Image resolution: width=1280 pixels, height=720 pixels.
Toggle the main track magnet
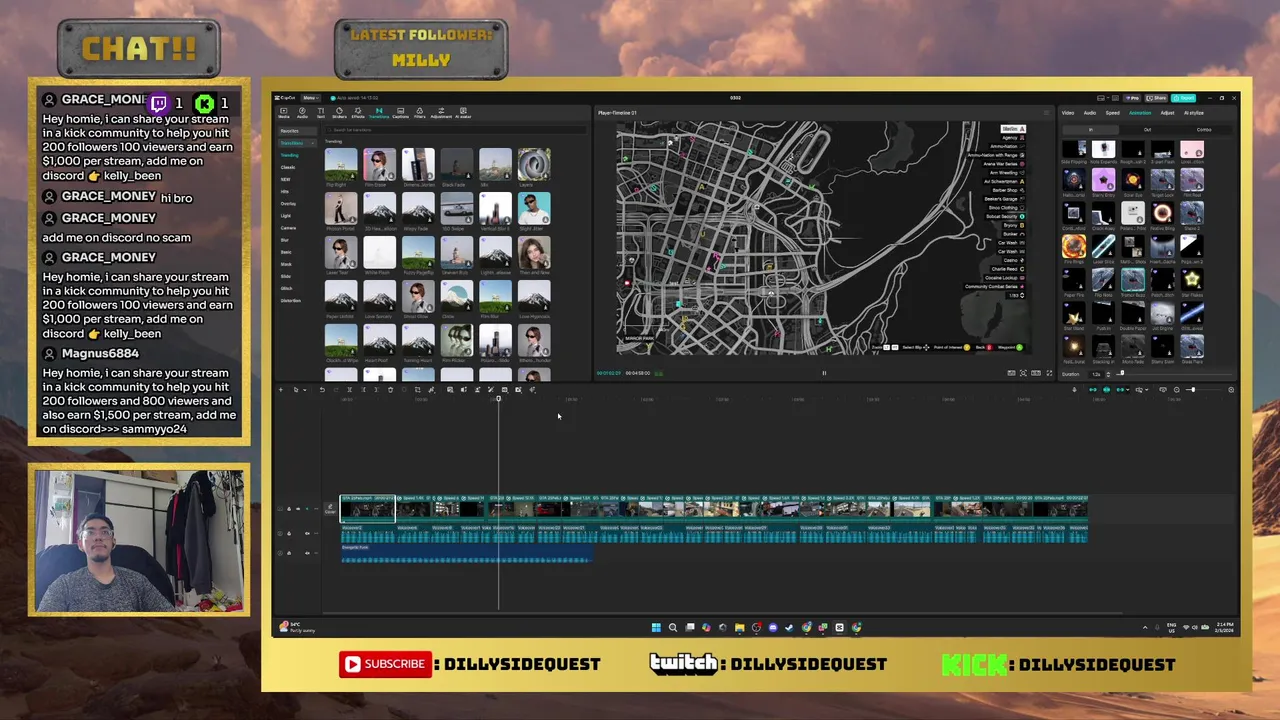click(x=1093, y=390)
